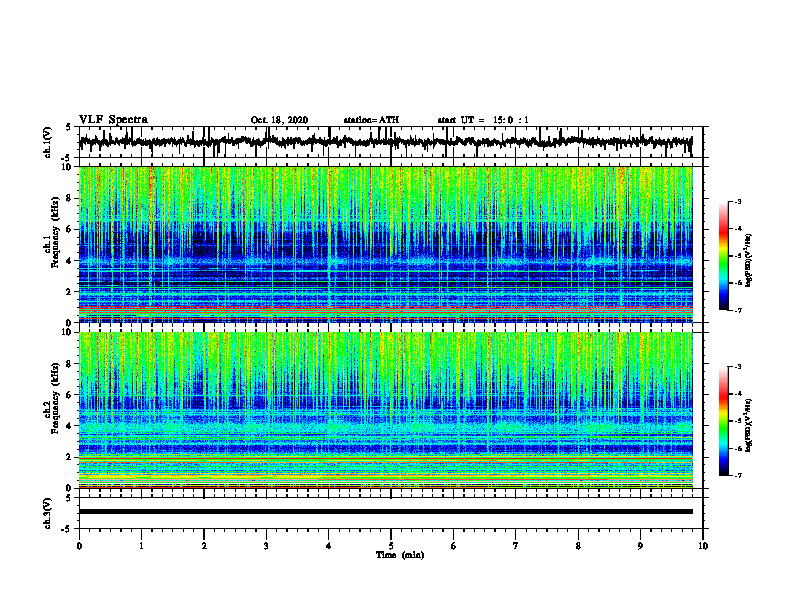Click the "Time (min)" axis label
This screenshot has height=612, width=792.
click(x=400, y=555)
